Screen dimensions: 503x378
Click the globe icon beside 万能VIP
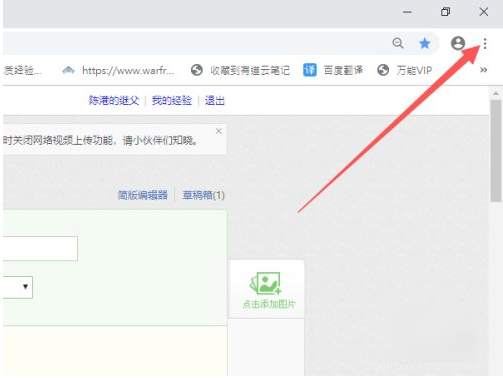pos(383,70)
